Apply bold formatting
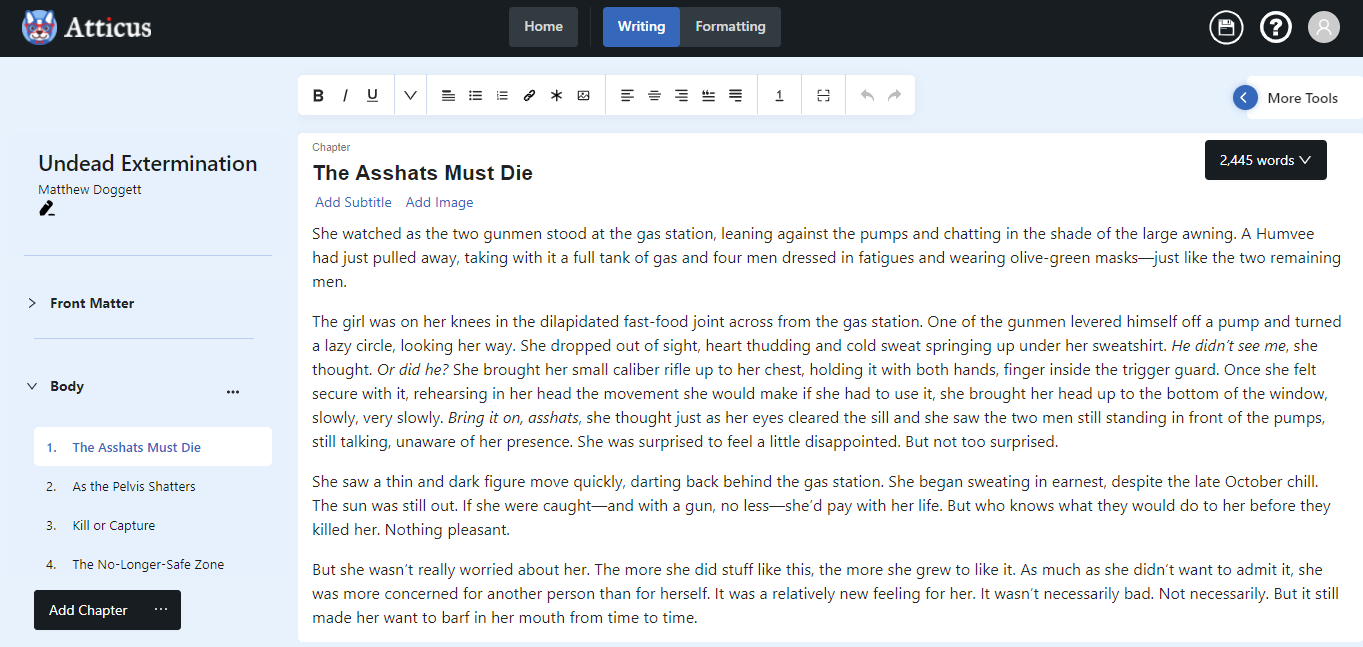1363x647 pixels. (x=318, y=96)
